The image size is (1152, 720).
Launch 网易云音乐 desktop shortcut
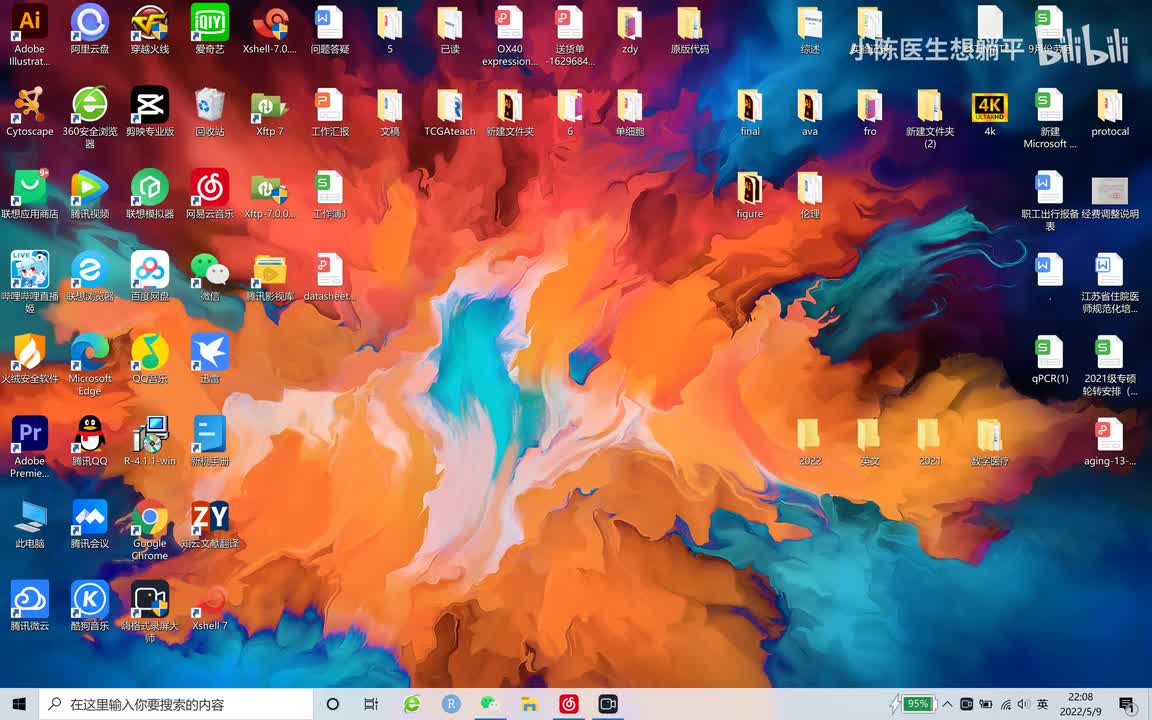[x=209, y=193]
